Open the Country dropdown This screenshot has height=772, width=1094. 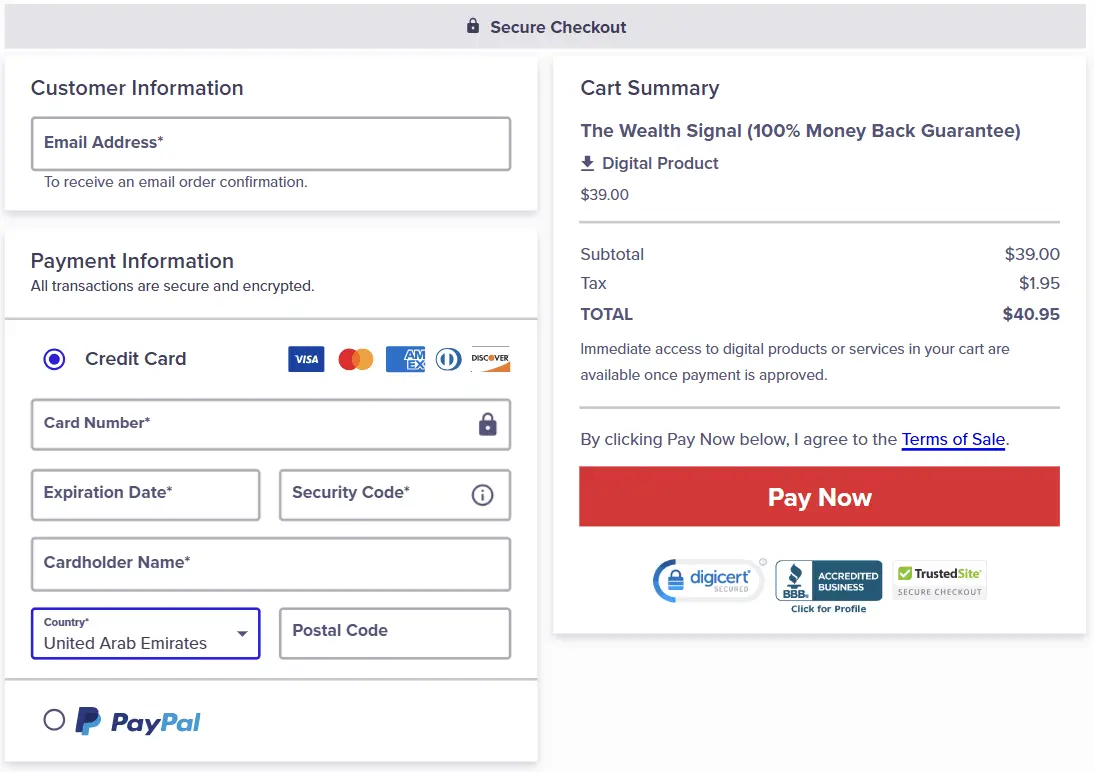[x=241, y=633]
